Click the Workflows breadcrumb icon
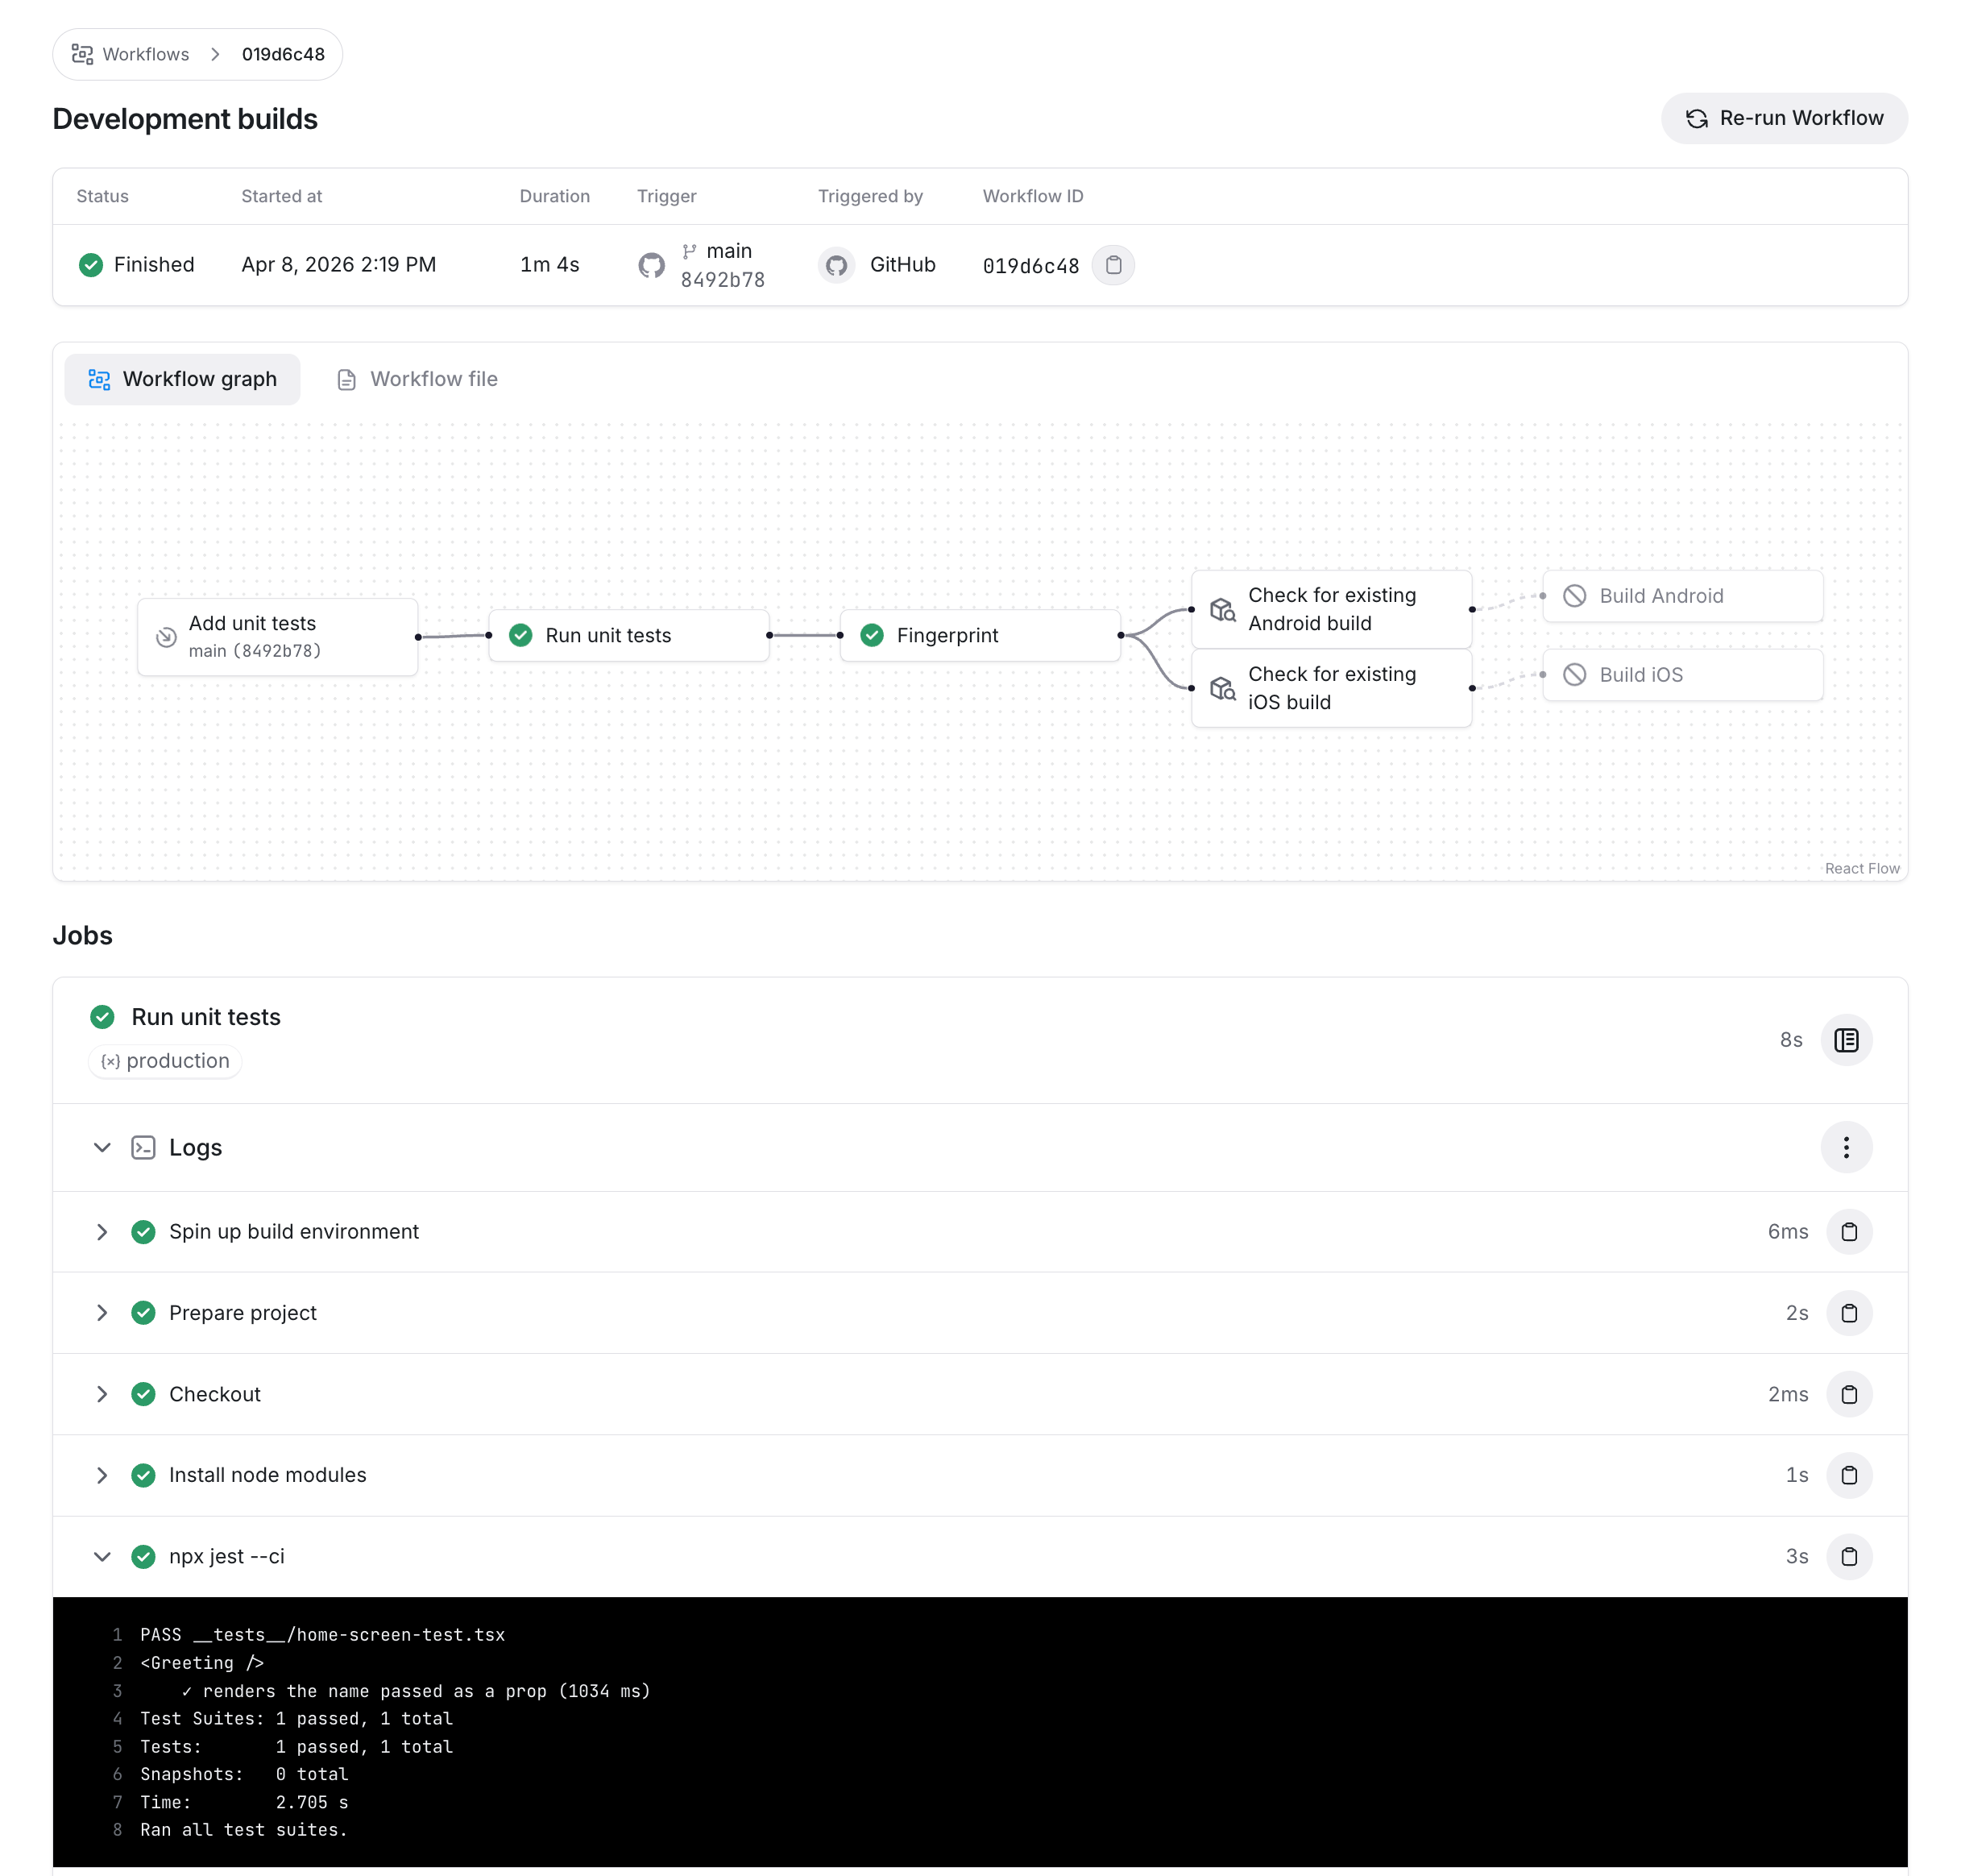The image size is (1961, 1876). click(x=82, y=54)
